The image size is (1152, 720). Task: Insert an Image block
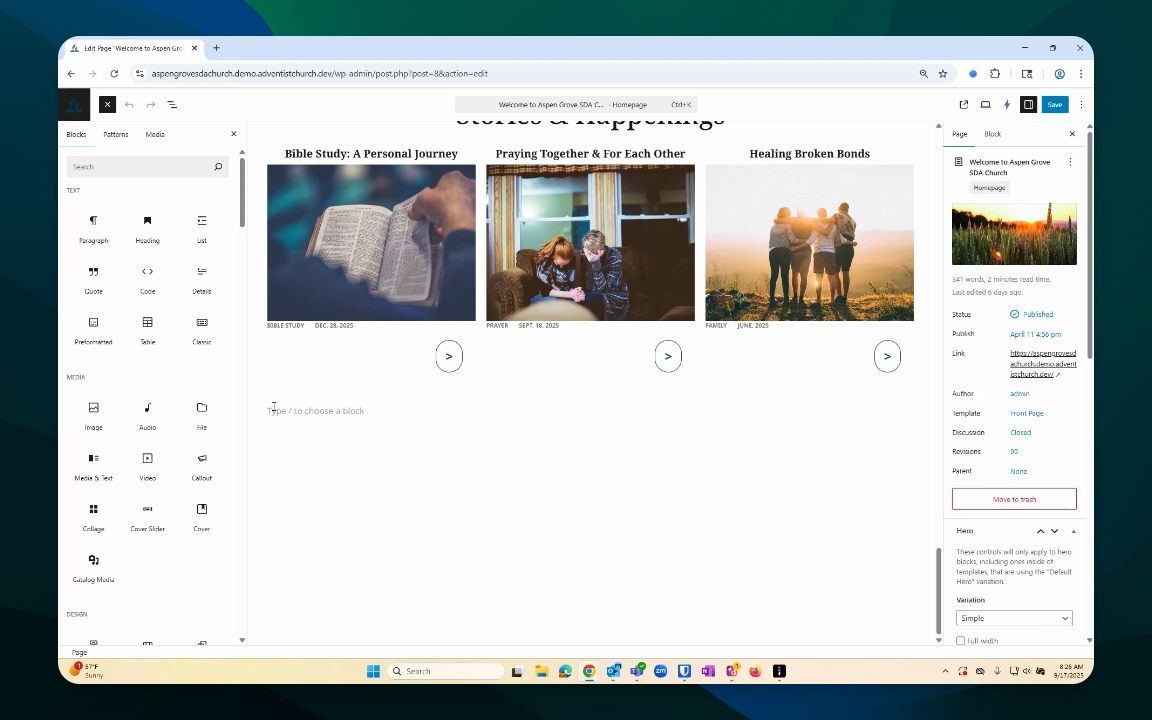coord(93,414)
